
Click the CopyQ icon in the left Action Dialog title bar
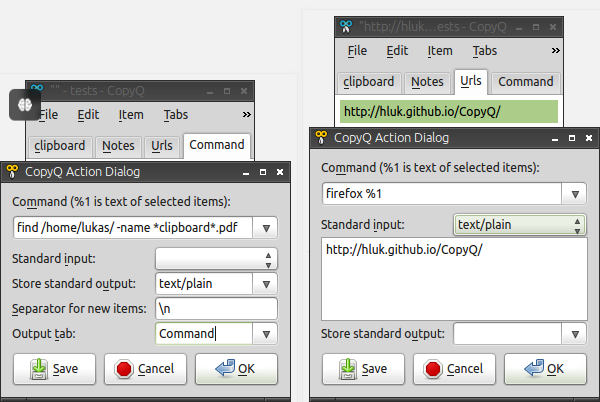tap(12, 172)
